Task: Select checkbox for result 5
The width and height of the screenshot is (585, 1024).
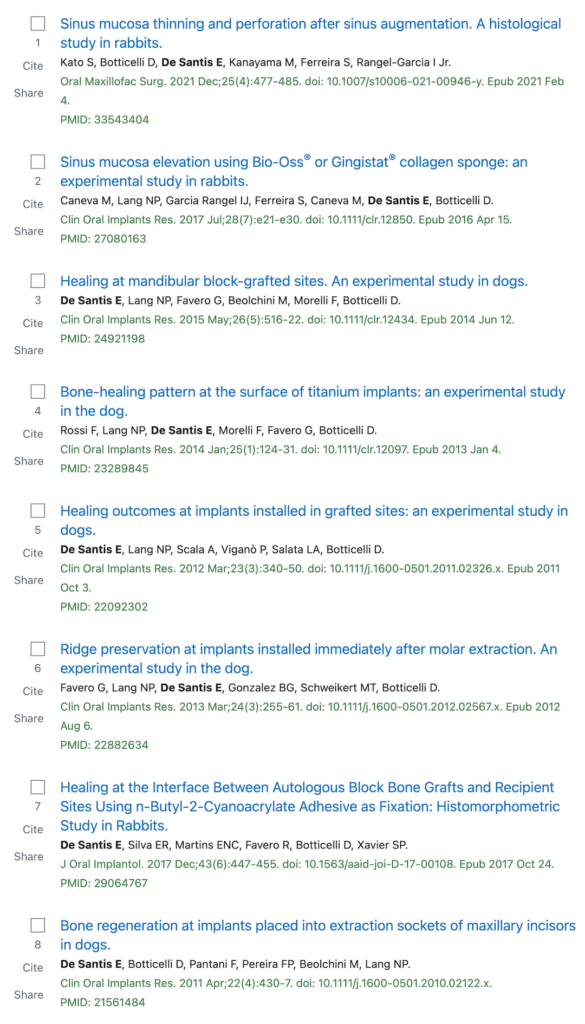Action: (x=38, y=511)
